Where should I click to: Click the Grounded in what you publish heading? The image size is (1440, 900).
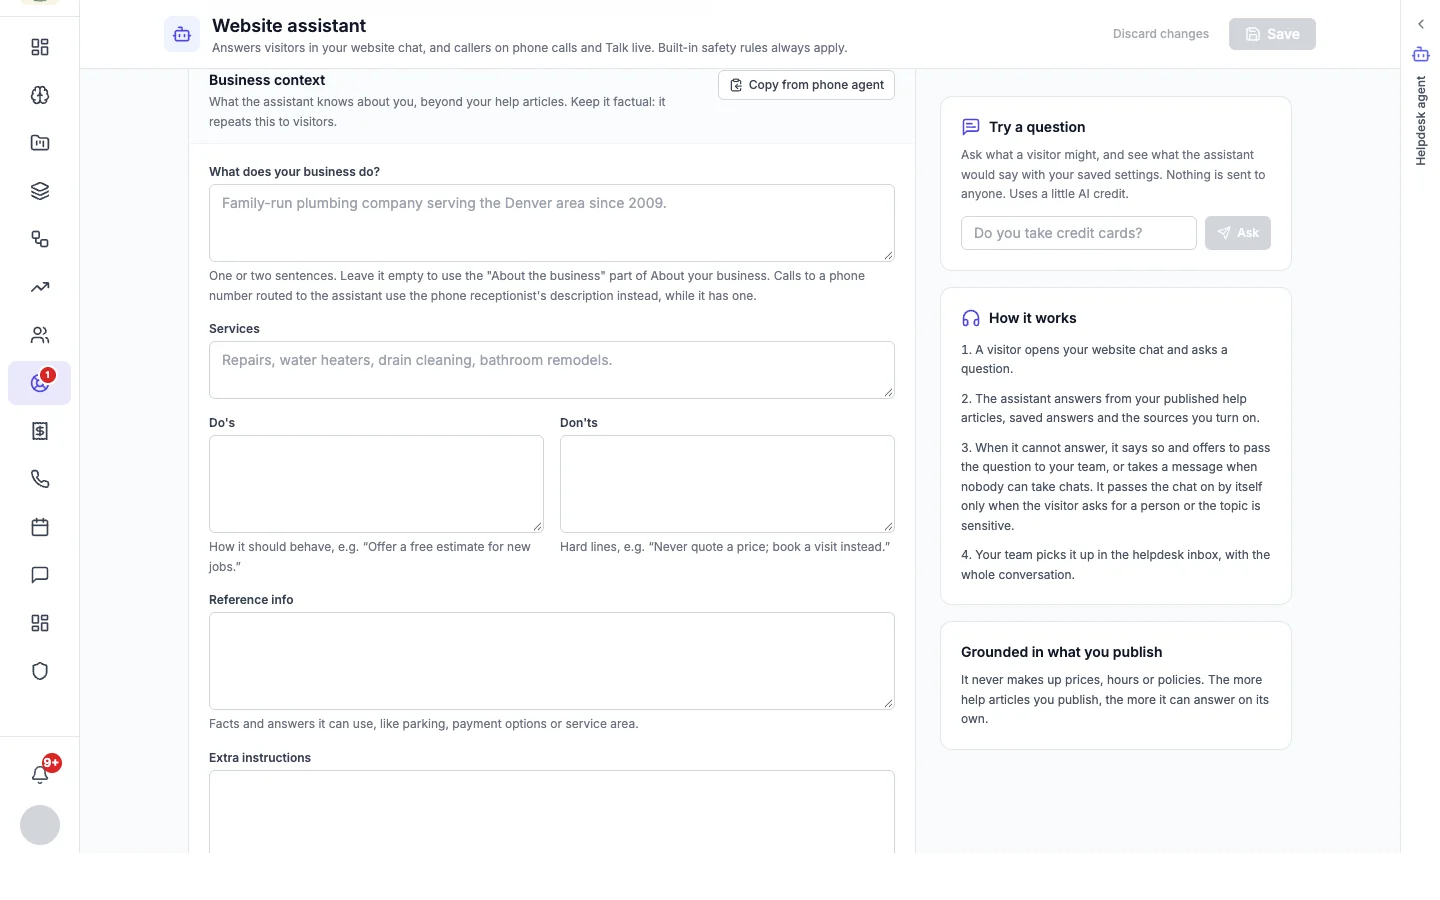(x=1061, y=652)
